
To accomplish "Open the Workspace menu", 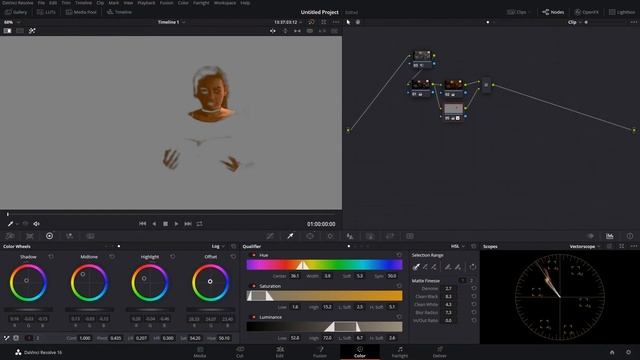I will [x=225, y=3].
